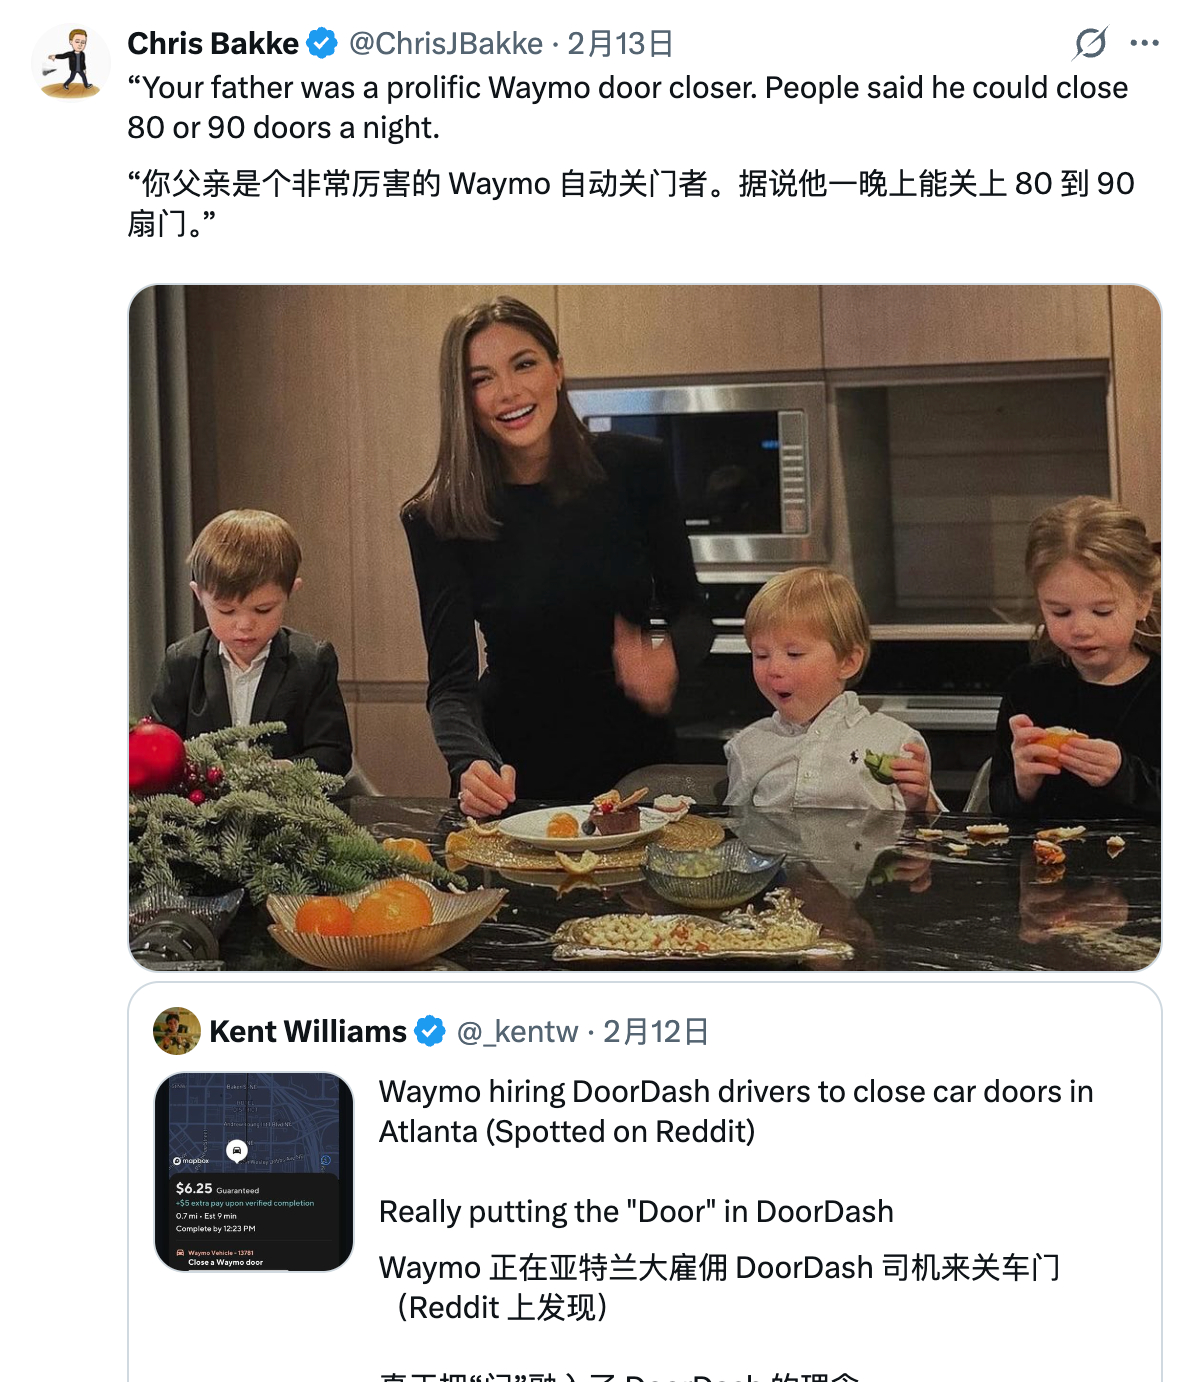Click the 2月12日 quoted tweet date
The height and width of the screenshot is (1382, 1194).
(655, 1031)
